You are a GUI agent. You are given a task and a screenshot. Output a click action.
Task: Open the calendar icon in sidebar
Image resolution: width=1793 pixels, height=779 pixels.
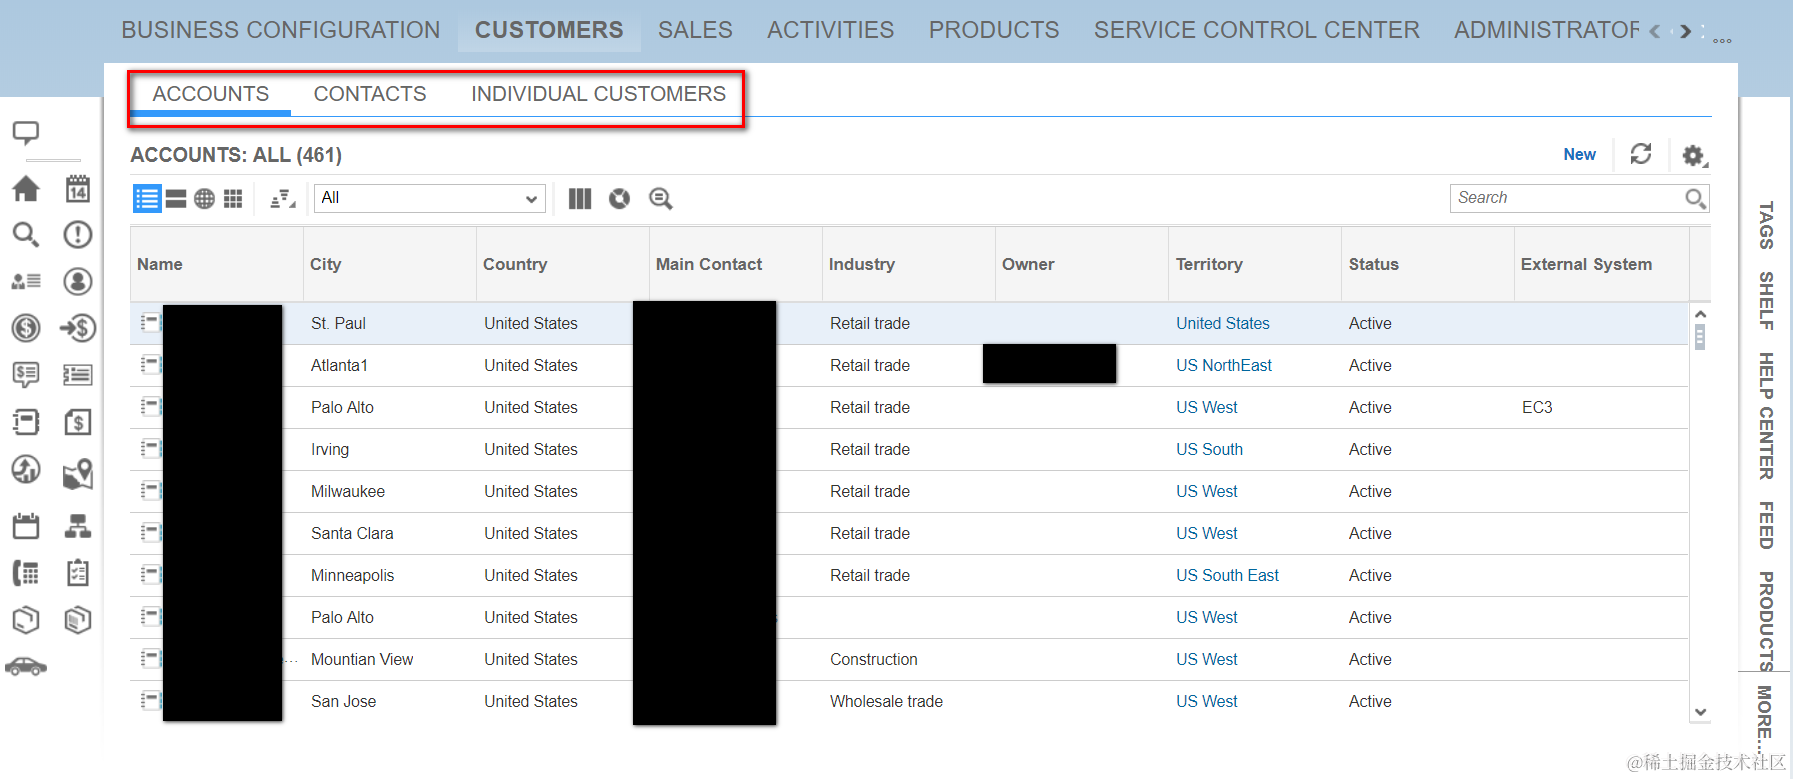(x=78, y=189)
